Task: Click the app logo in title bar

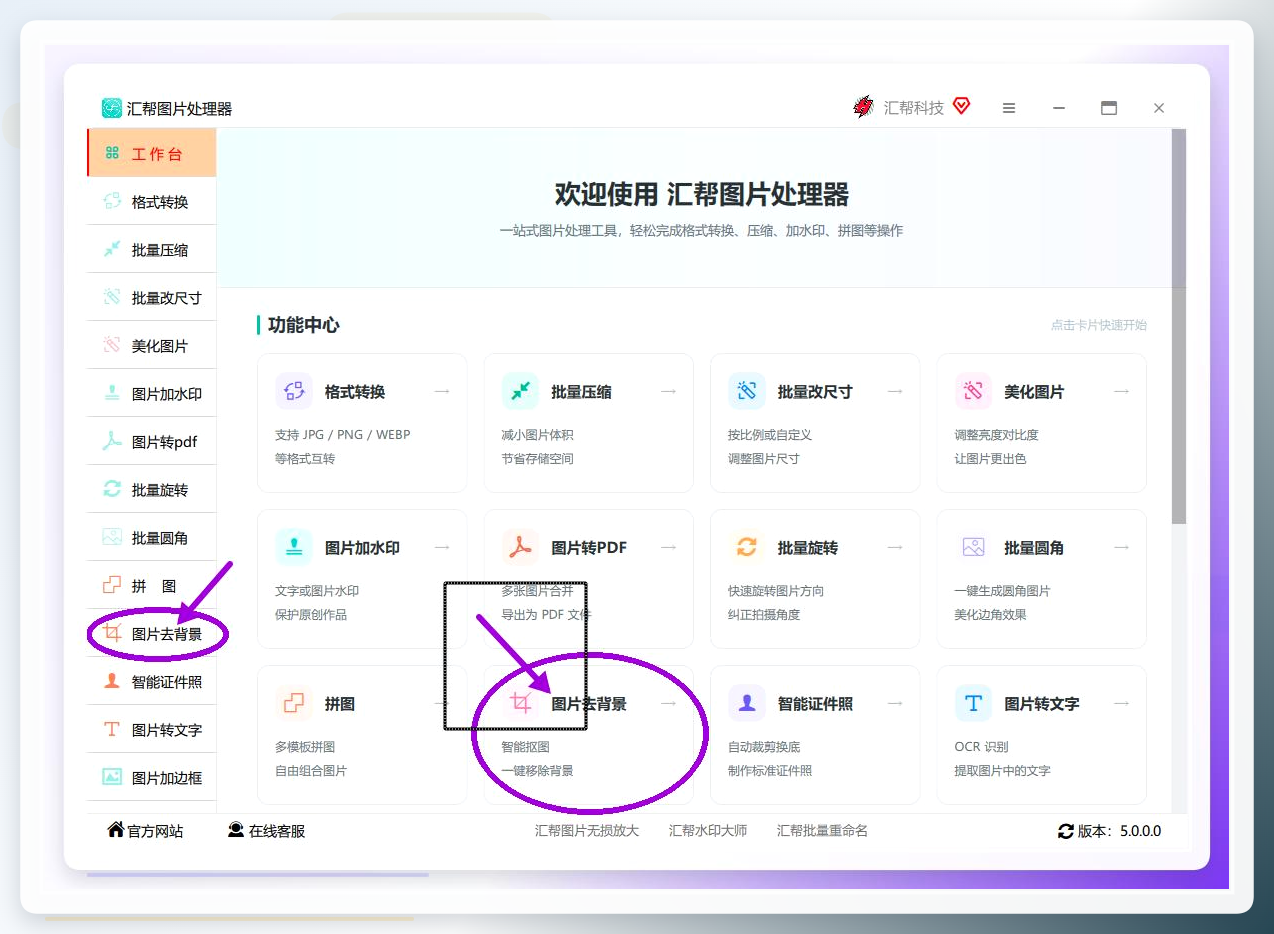Action: (112, 108)
